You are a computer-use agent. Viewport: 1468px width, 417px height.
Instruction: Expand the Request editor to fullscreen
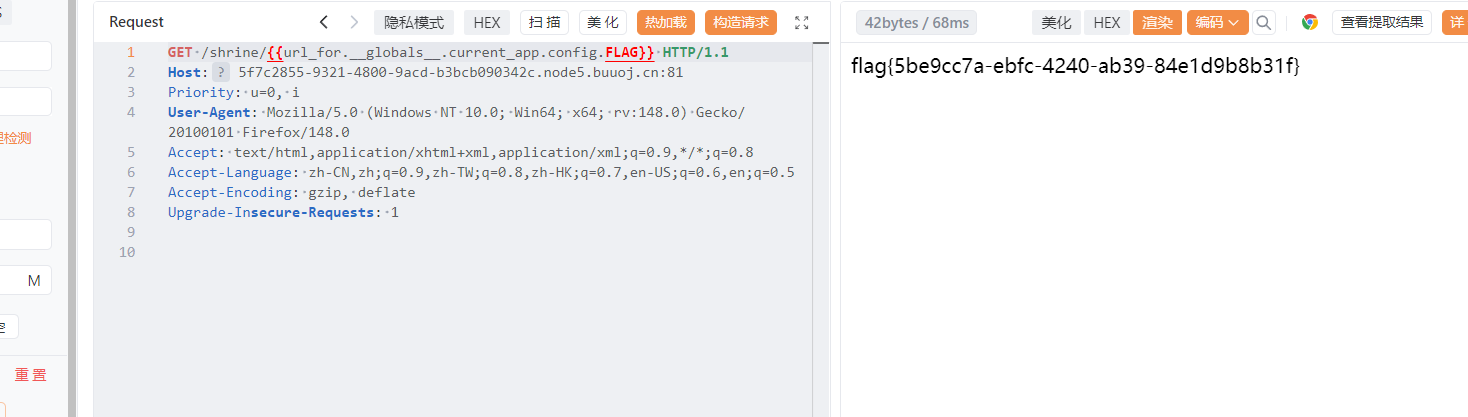(801, 22)
